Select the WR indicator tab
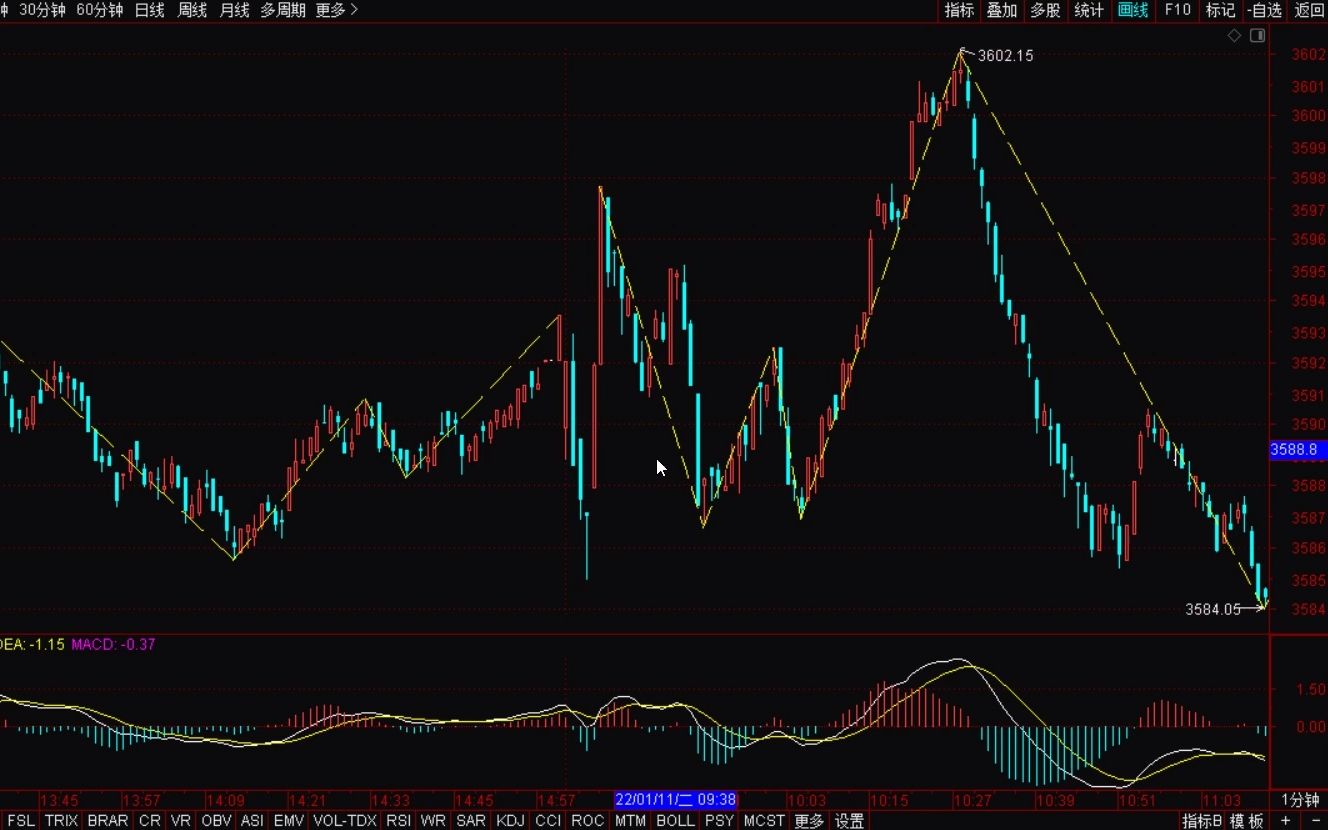The height and width of the screenshot is (830, 1328). coord(433,821)
